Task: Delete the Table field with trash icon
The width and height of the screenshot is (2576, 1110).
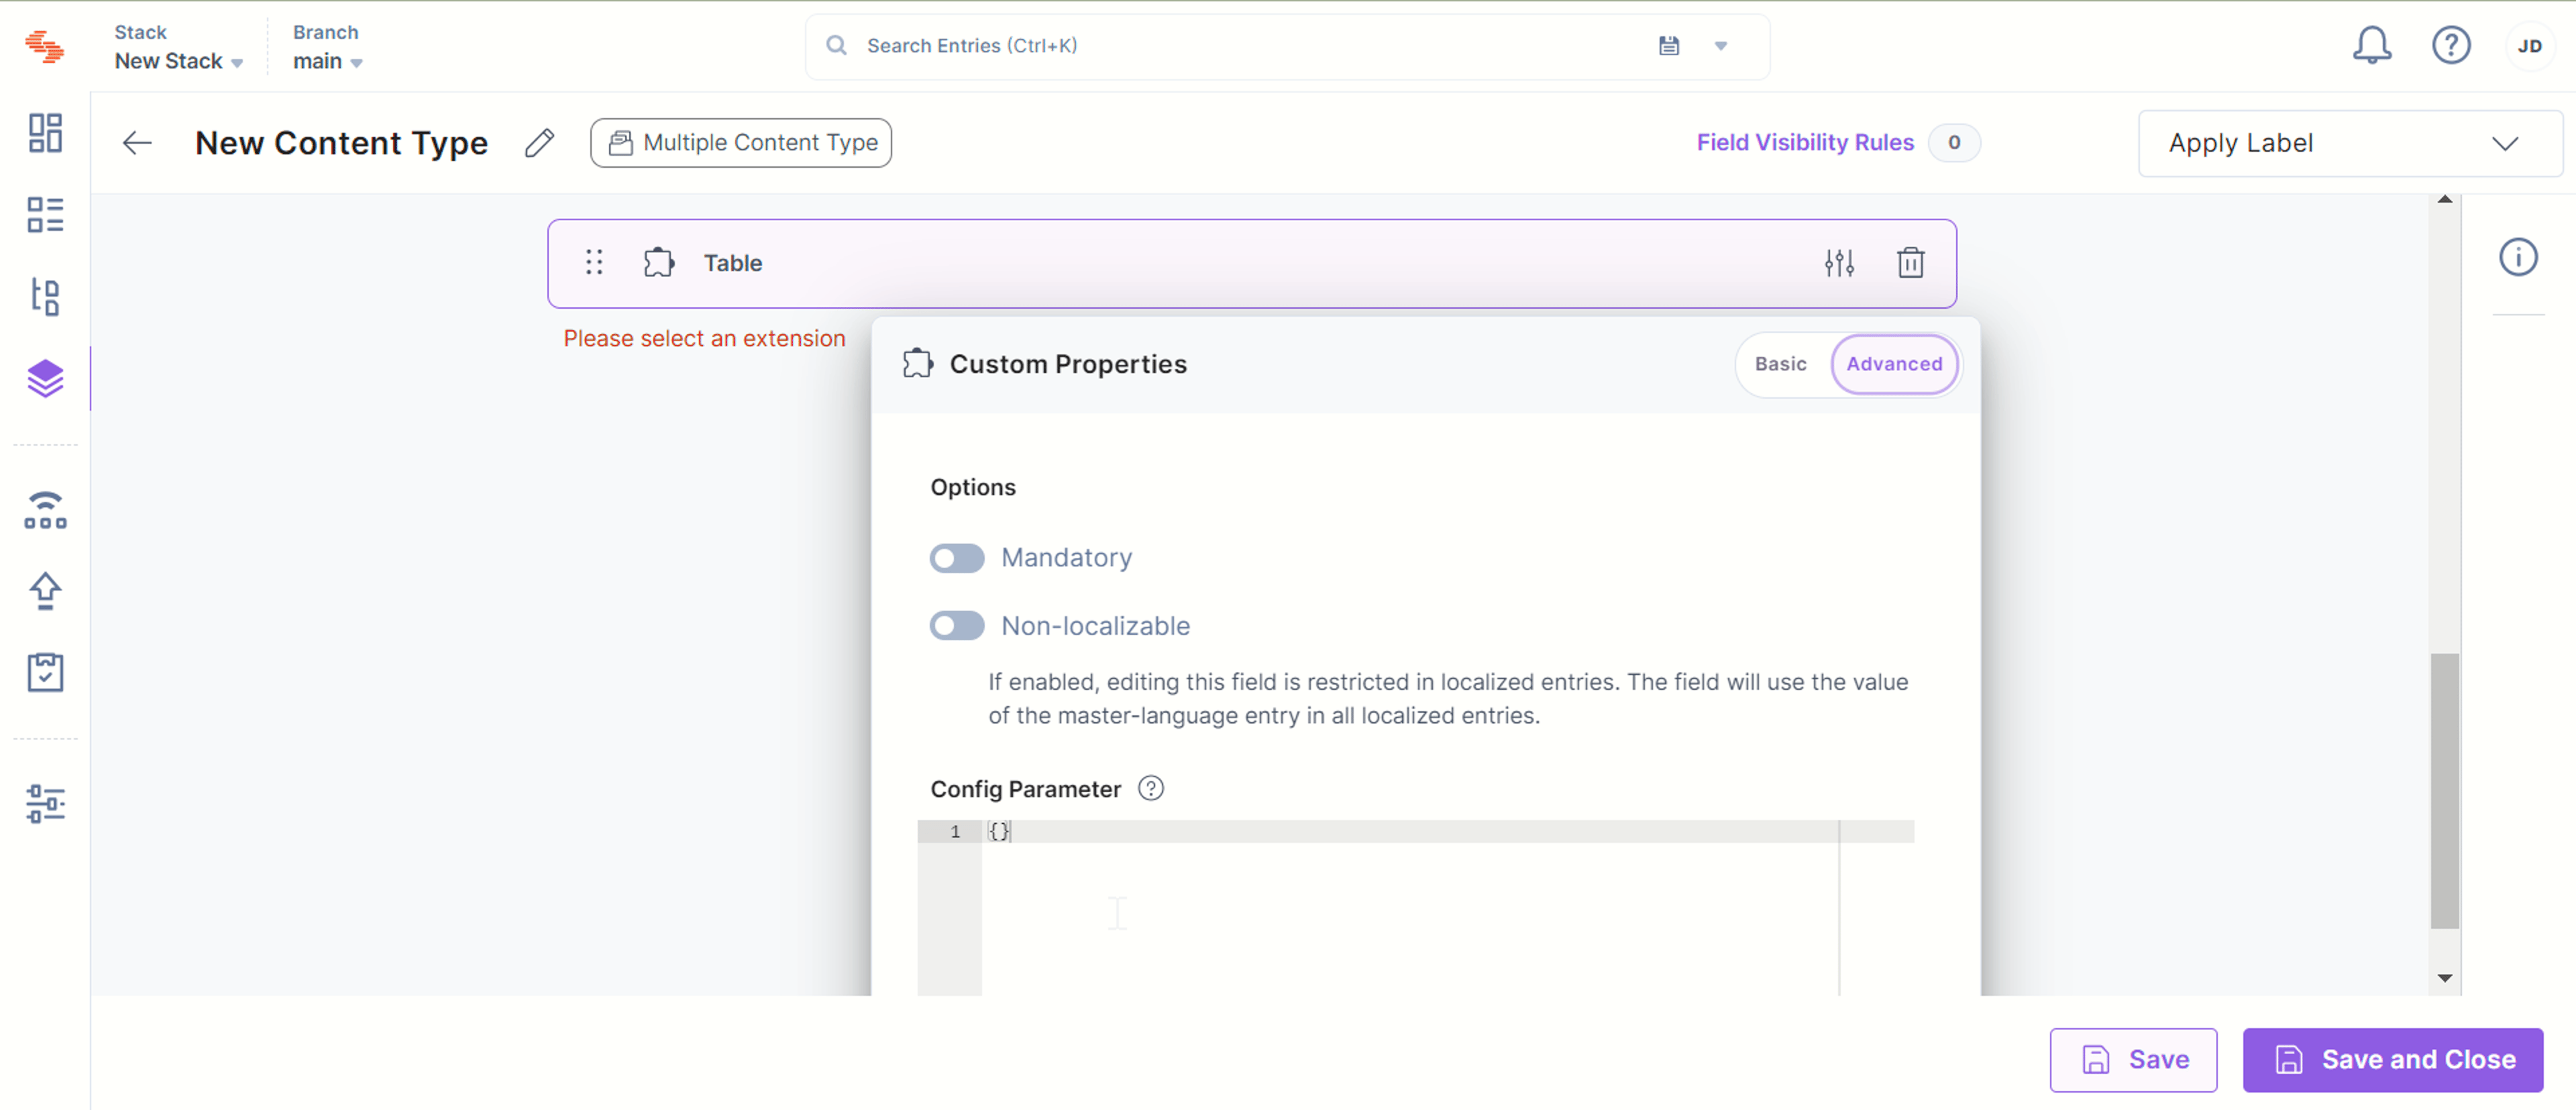Action: pos(1910,263)
